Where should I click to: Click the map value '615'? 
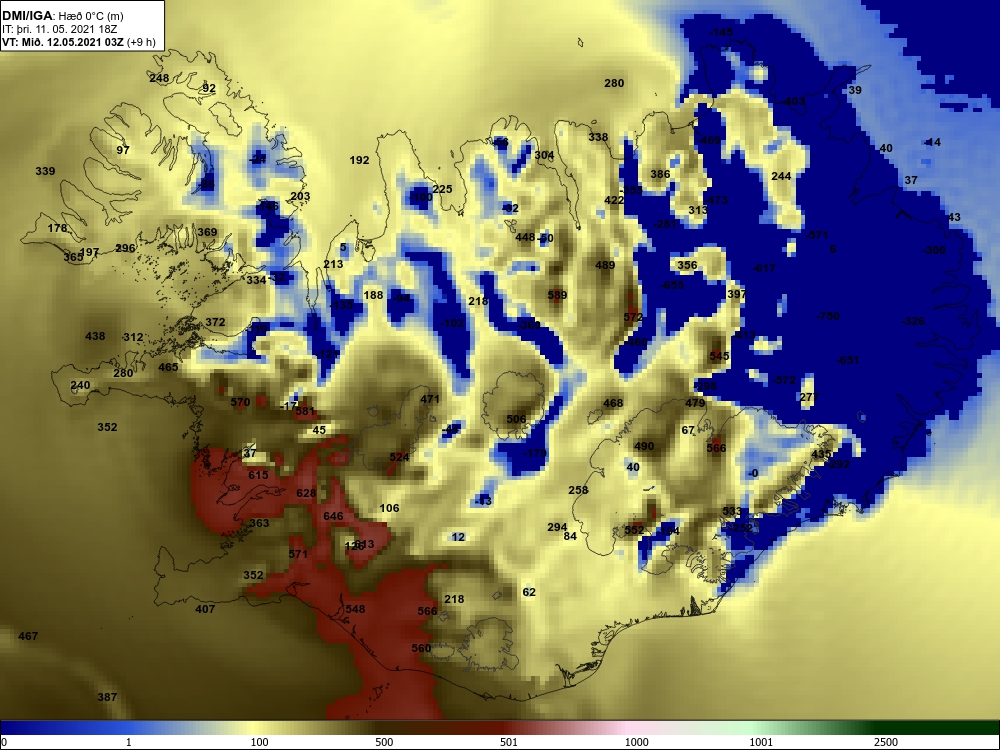(x=258, y=476)
